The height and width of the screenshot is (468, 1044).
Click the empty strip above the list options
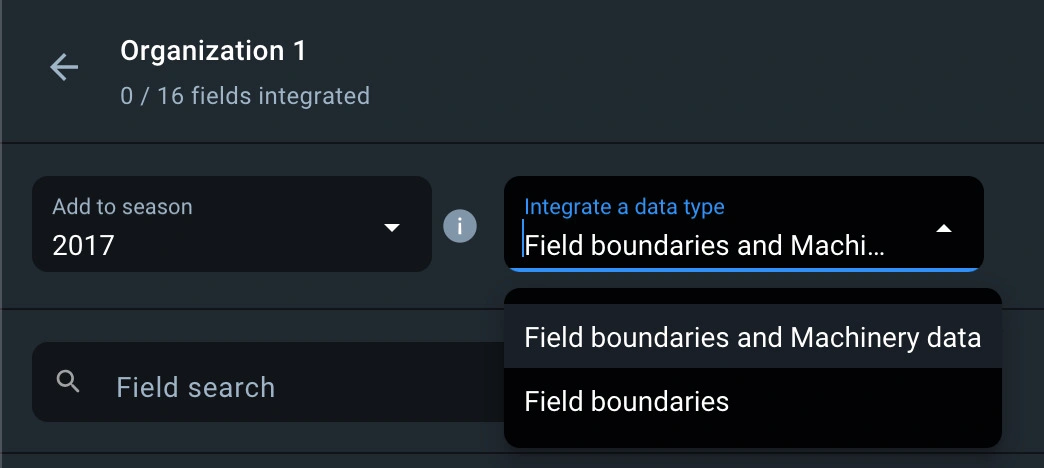point(752,298)
